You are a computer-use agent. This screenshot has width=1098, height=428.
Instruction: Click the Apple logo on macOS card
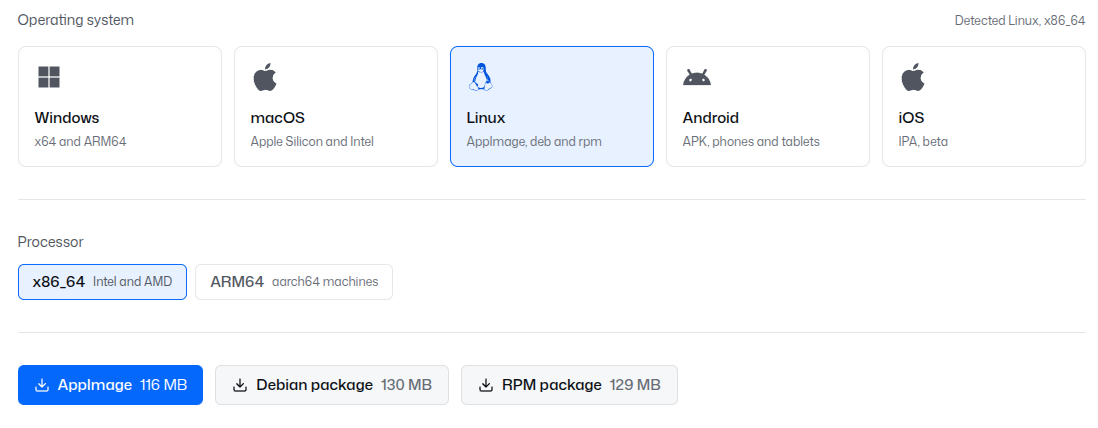[x=264, y=77]
